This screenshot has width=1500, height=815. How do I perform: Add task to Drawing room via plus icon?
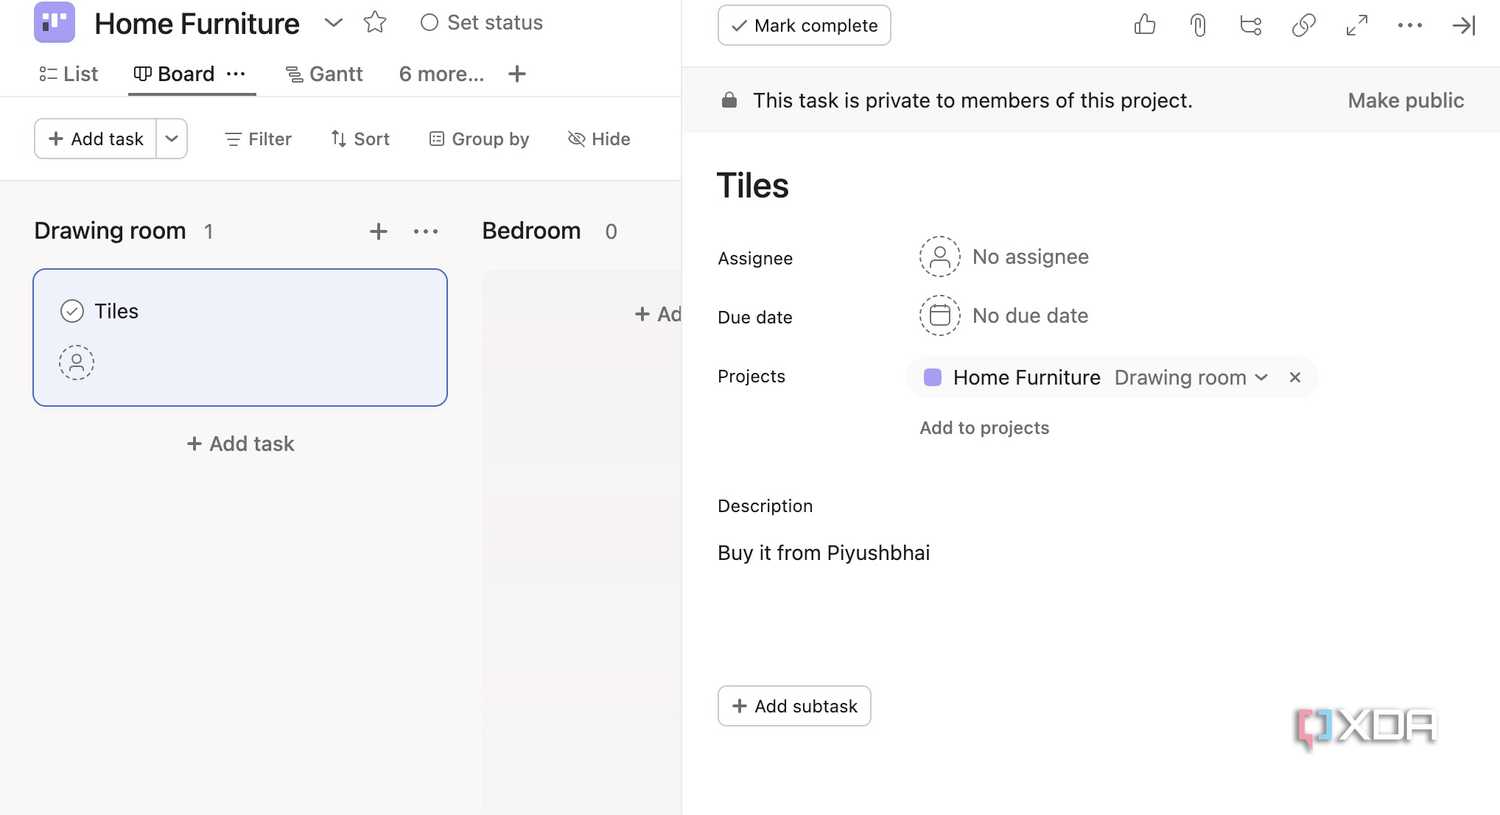tap(378, 231)
